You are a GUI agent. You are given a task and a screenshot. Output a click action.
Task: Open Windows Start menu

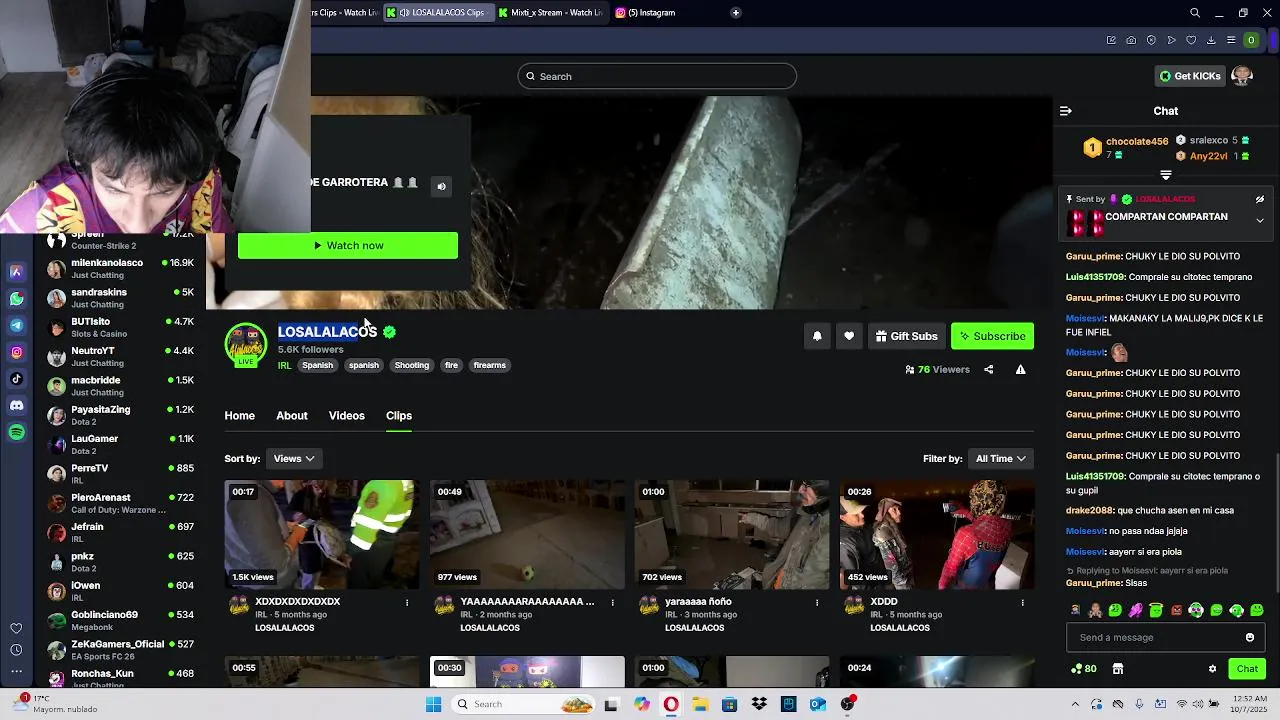point(433,704)
